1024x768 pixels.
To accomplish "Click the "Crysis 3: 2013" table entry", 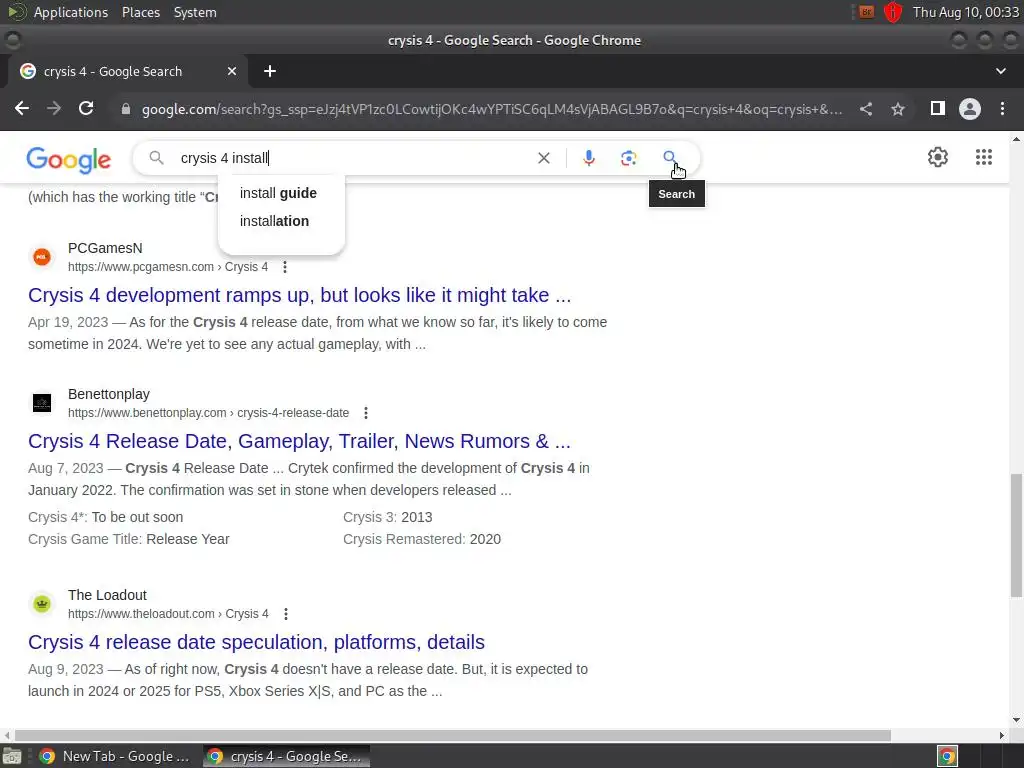I will click(x=388, y=517).
